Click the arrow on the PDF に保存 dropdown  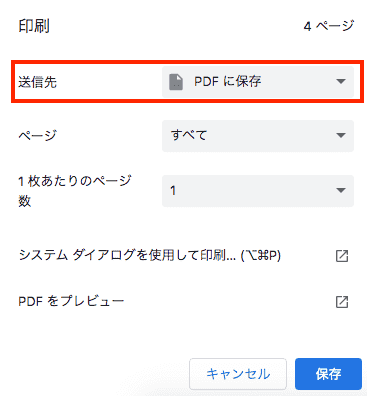341,82
